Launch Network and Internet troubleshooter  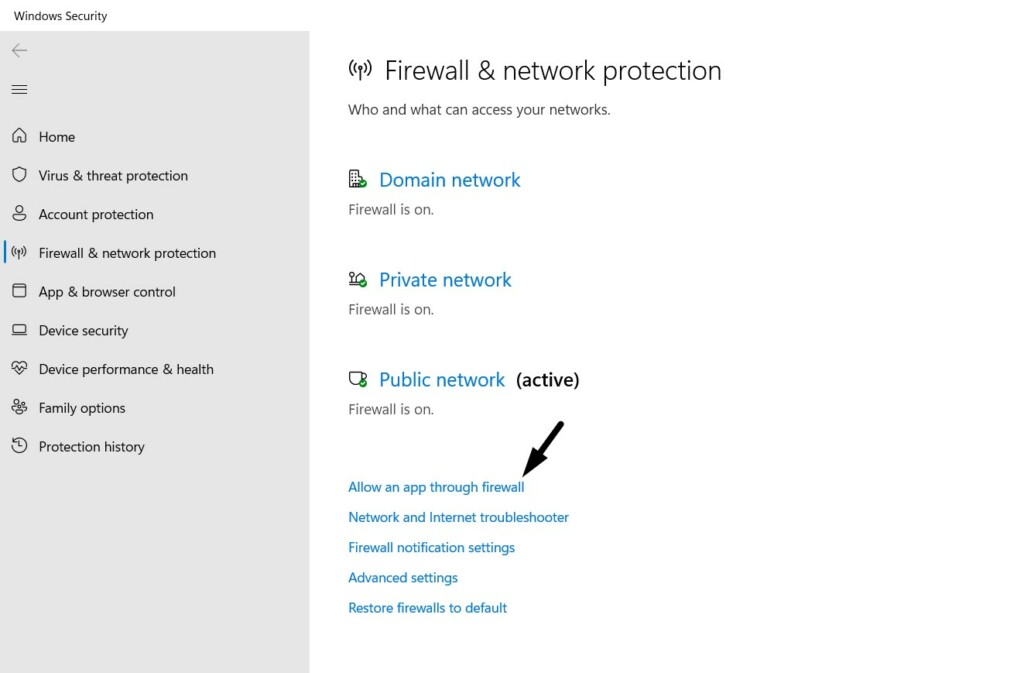(458, 517)
